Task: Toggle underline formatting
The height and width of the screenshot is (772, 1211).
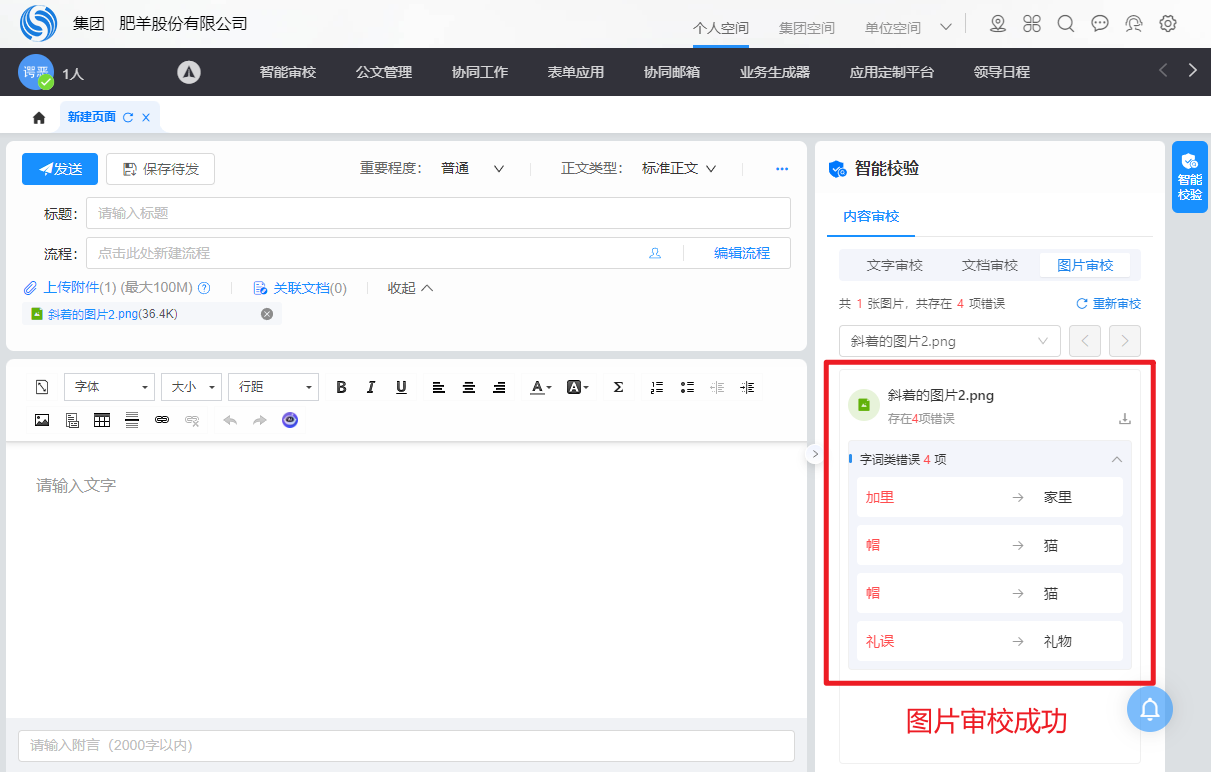Action: 401,387
